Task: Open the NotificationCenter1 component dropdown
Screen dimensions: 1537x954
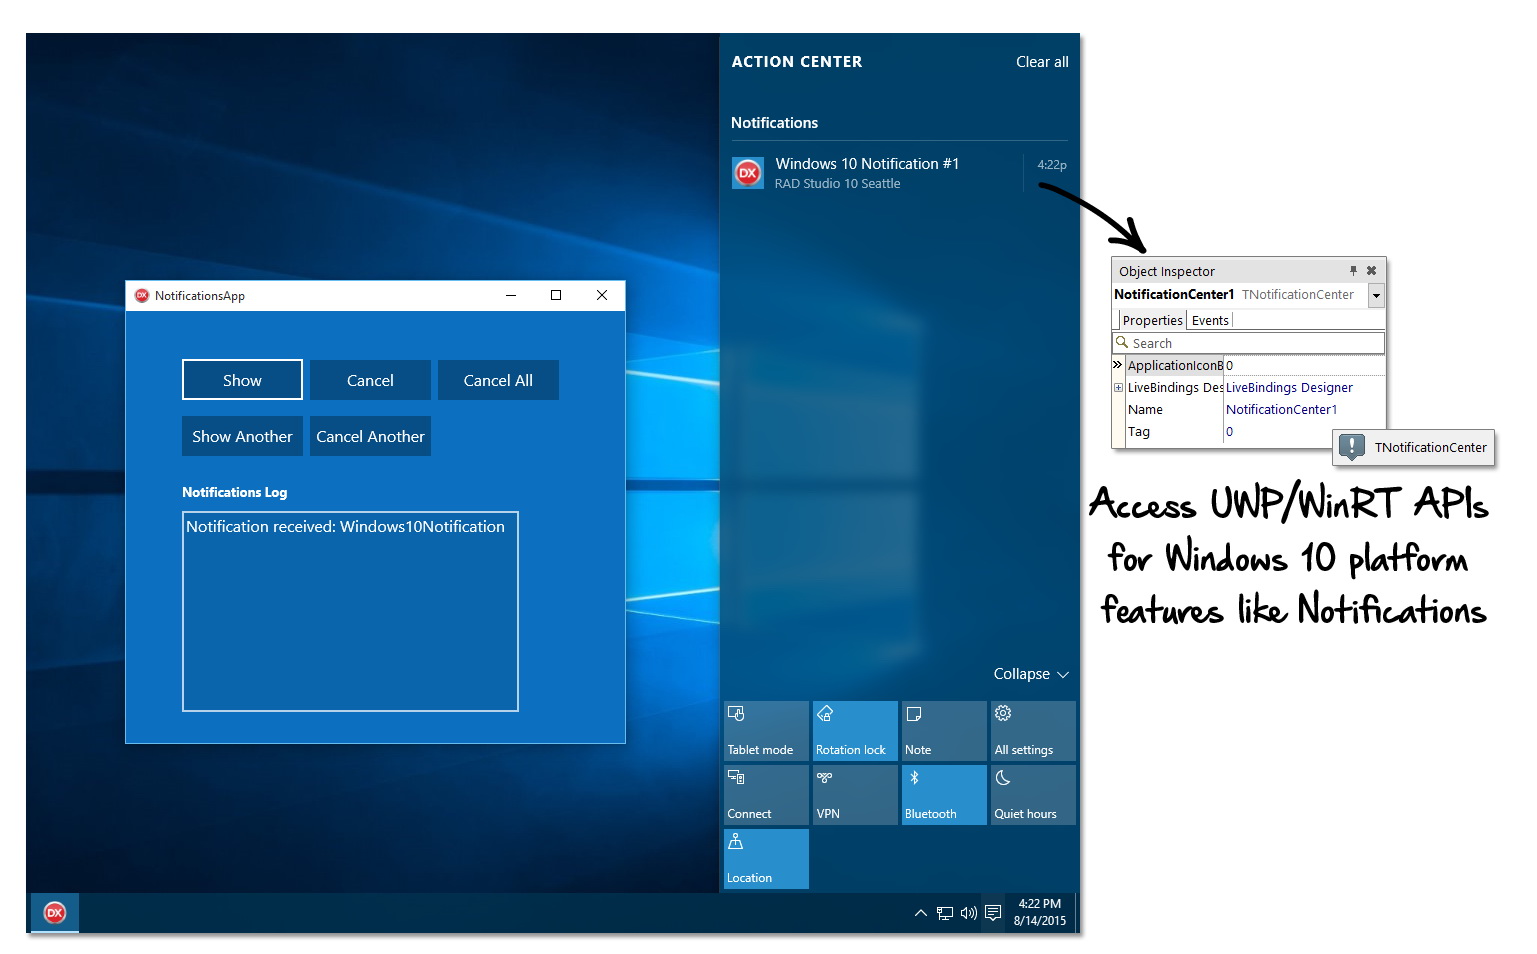Action: (1376, 295)
